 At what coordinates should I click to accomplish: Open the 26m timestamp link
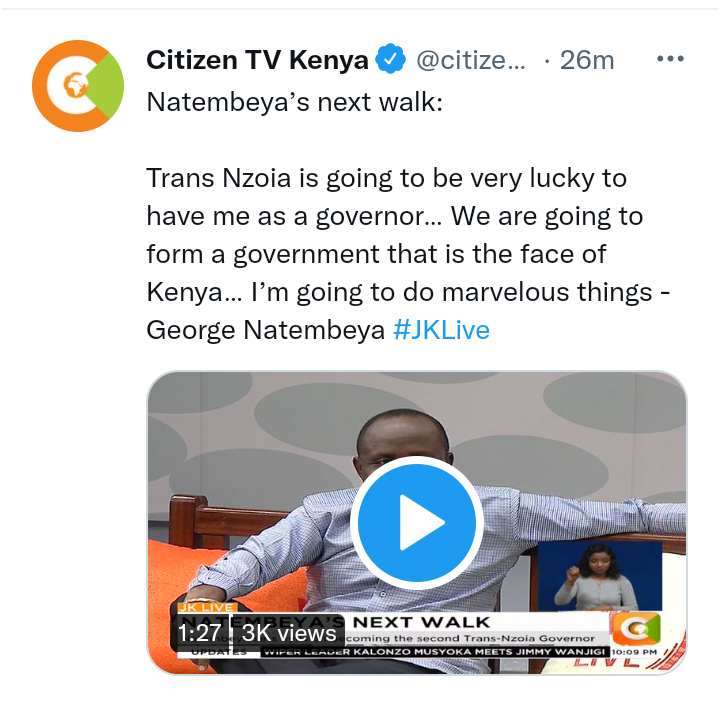tap(587, 60)
